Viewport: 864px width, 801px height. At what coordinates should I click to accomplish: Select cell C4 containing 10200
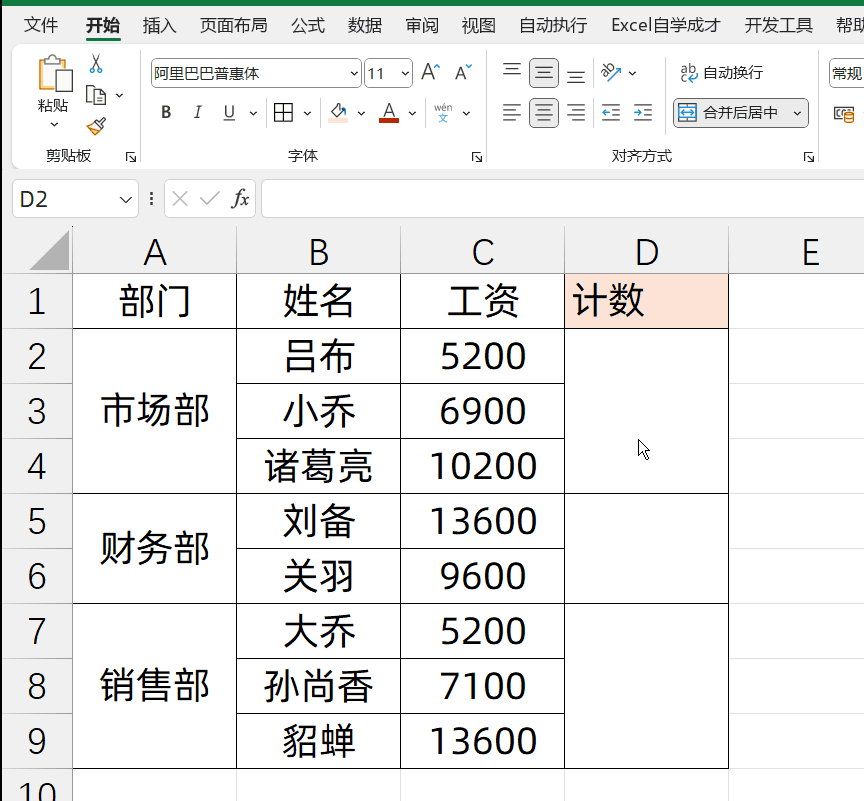coord(483,466)
